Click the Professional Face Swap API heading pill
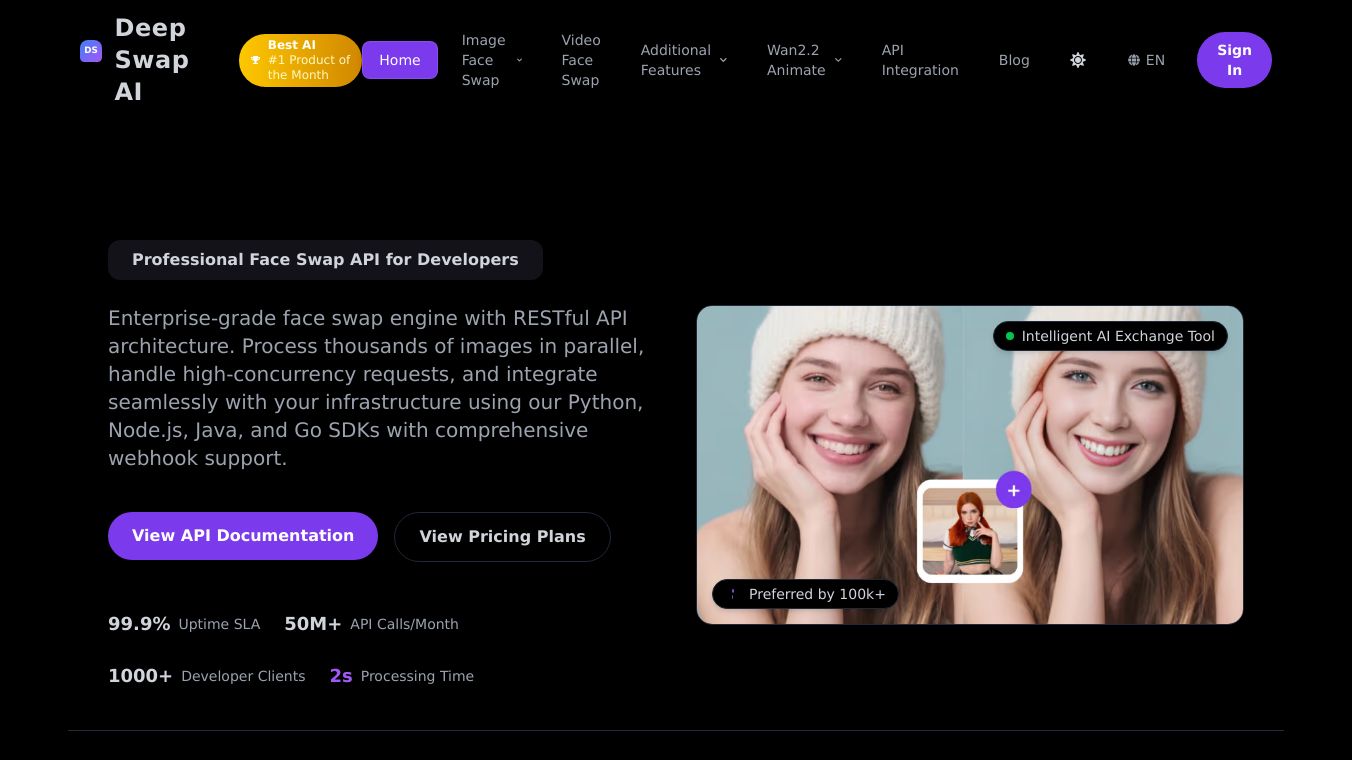1352x760 pixels. [325, 260]
